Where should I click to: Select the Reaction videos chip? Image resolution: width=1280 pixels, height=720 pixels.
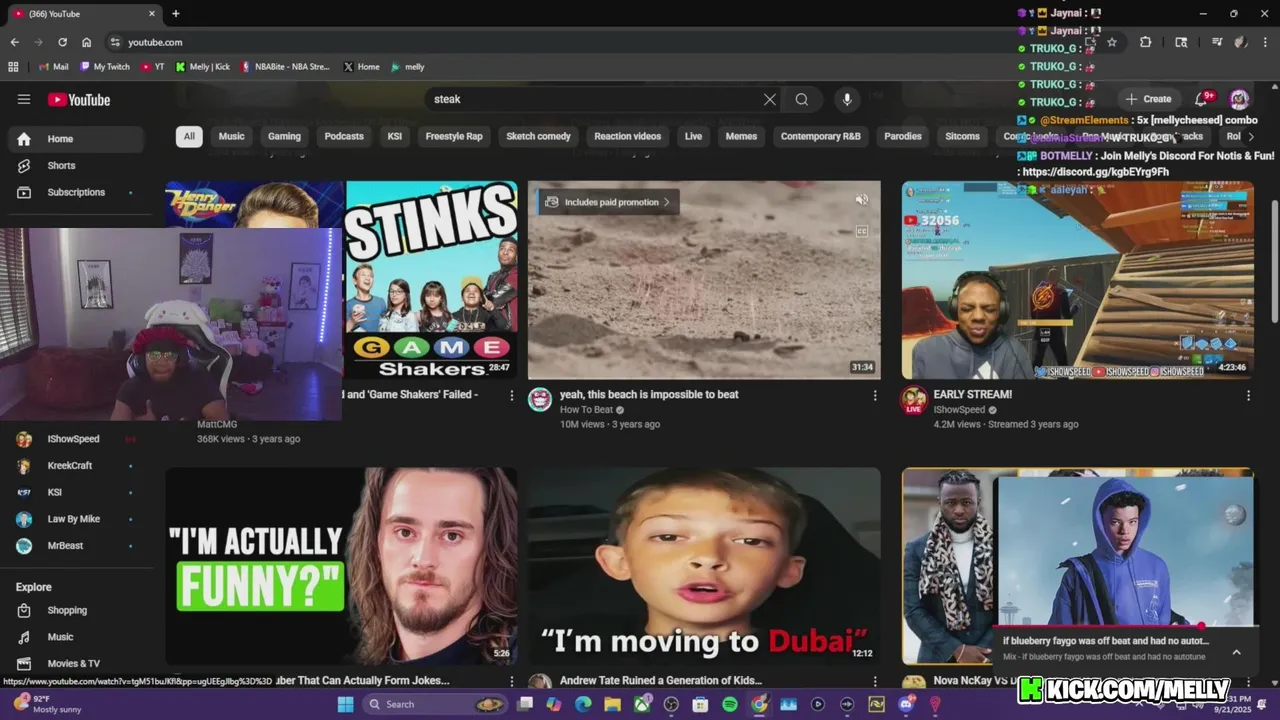click(x=627, y=136)
